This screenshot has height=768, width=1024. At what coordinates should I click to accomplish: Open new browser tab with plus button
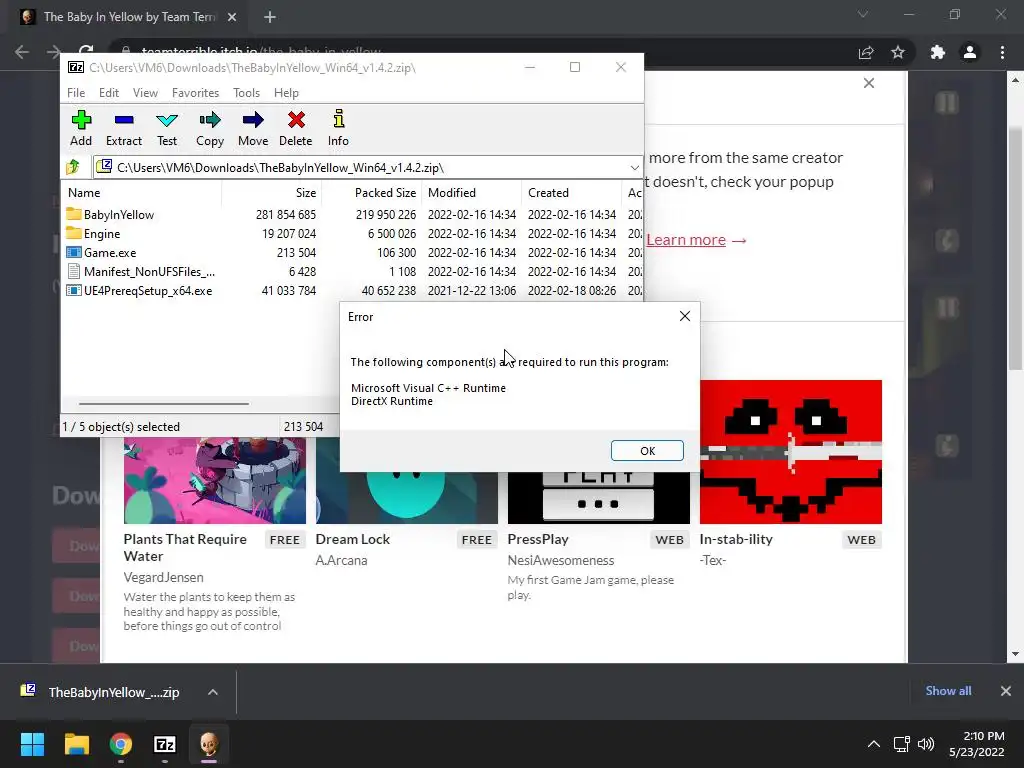pyautogui.click(x=270, y=17)
